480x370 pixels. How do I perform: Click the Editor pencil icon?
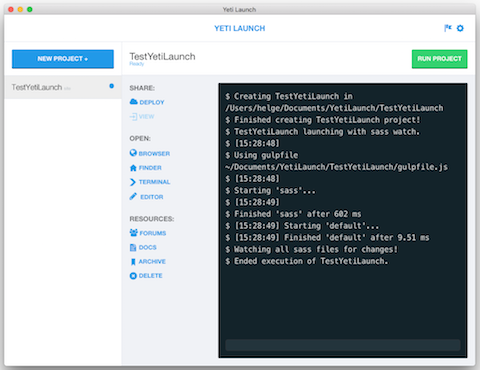(x=133, y=196)
